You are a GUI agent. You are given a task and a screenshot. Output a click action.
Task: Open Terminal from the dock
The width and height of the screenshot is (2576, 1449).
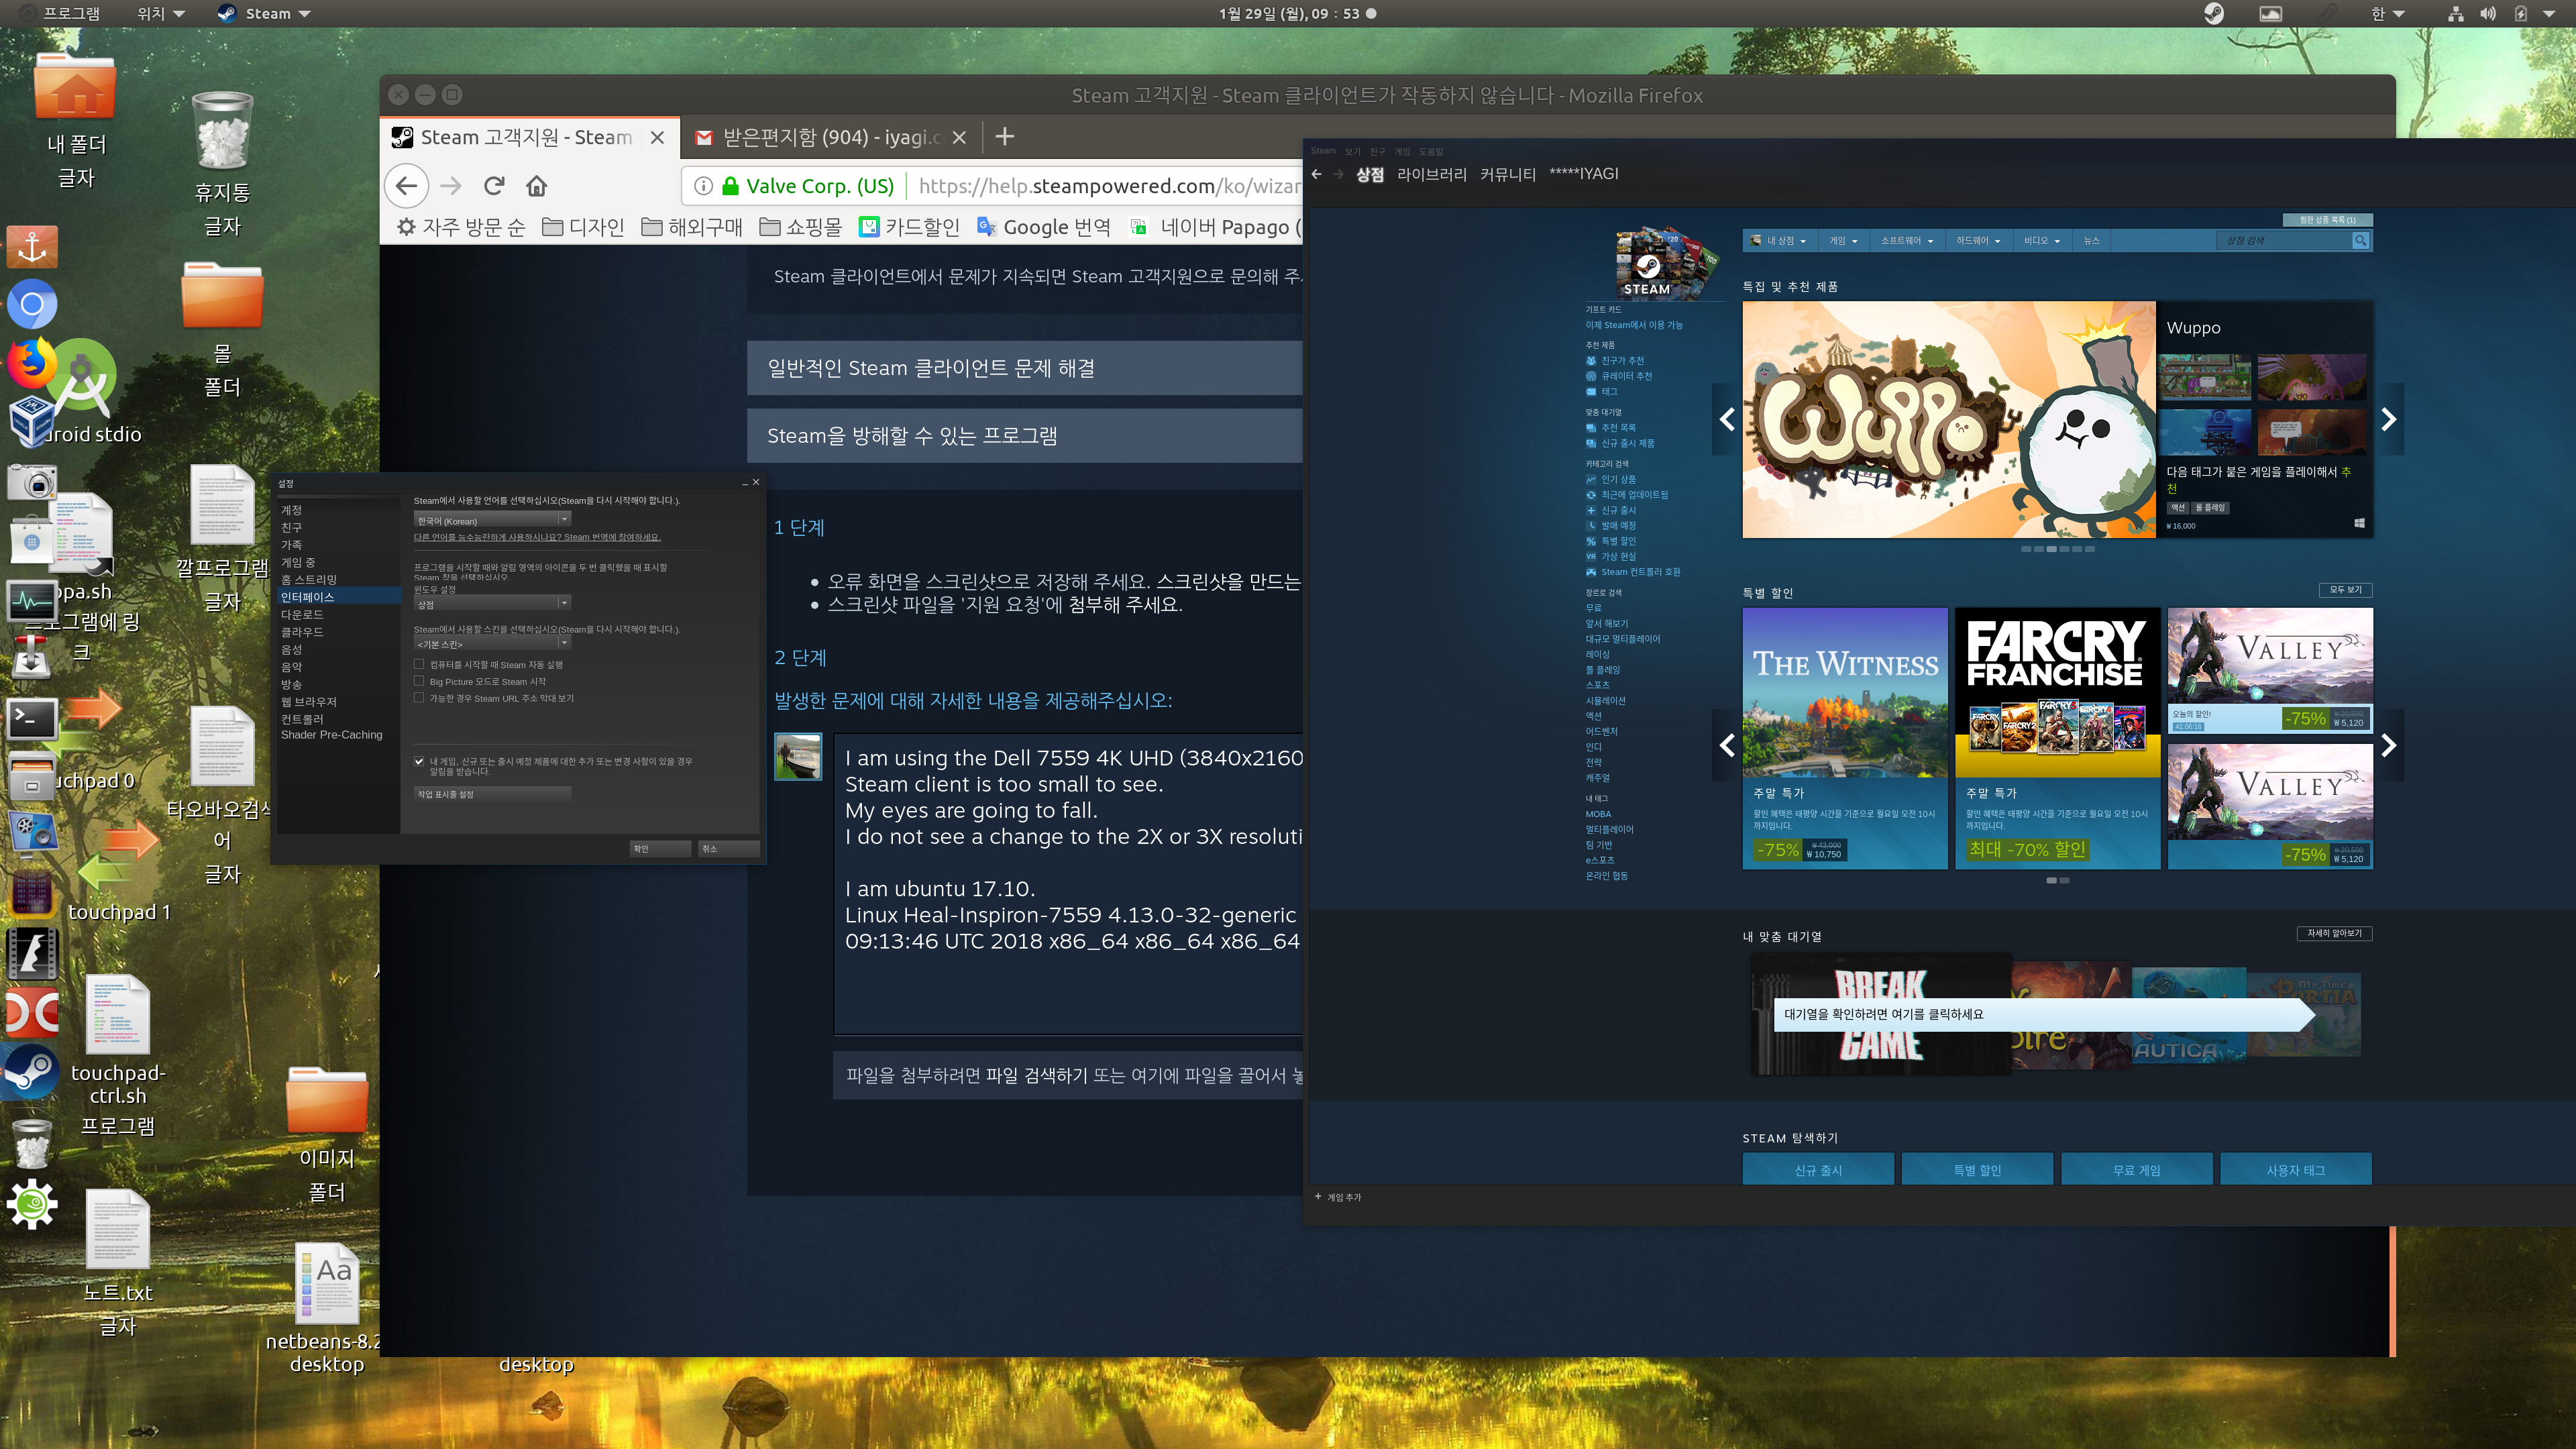tap(32, 719)
